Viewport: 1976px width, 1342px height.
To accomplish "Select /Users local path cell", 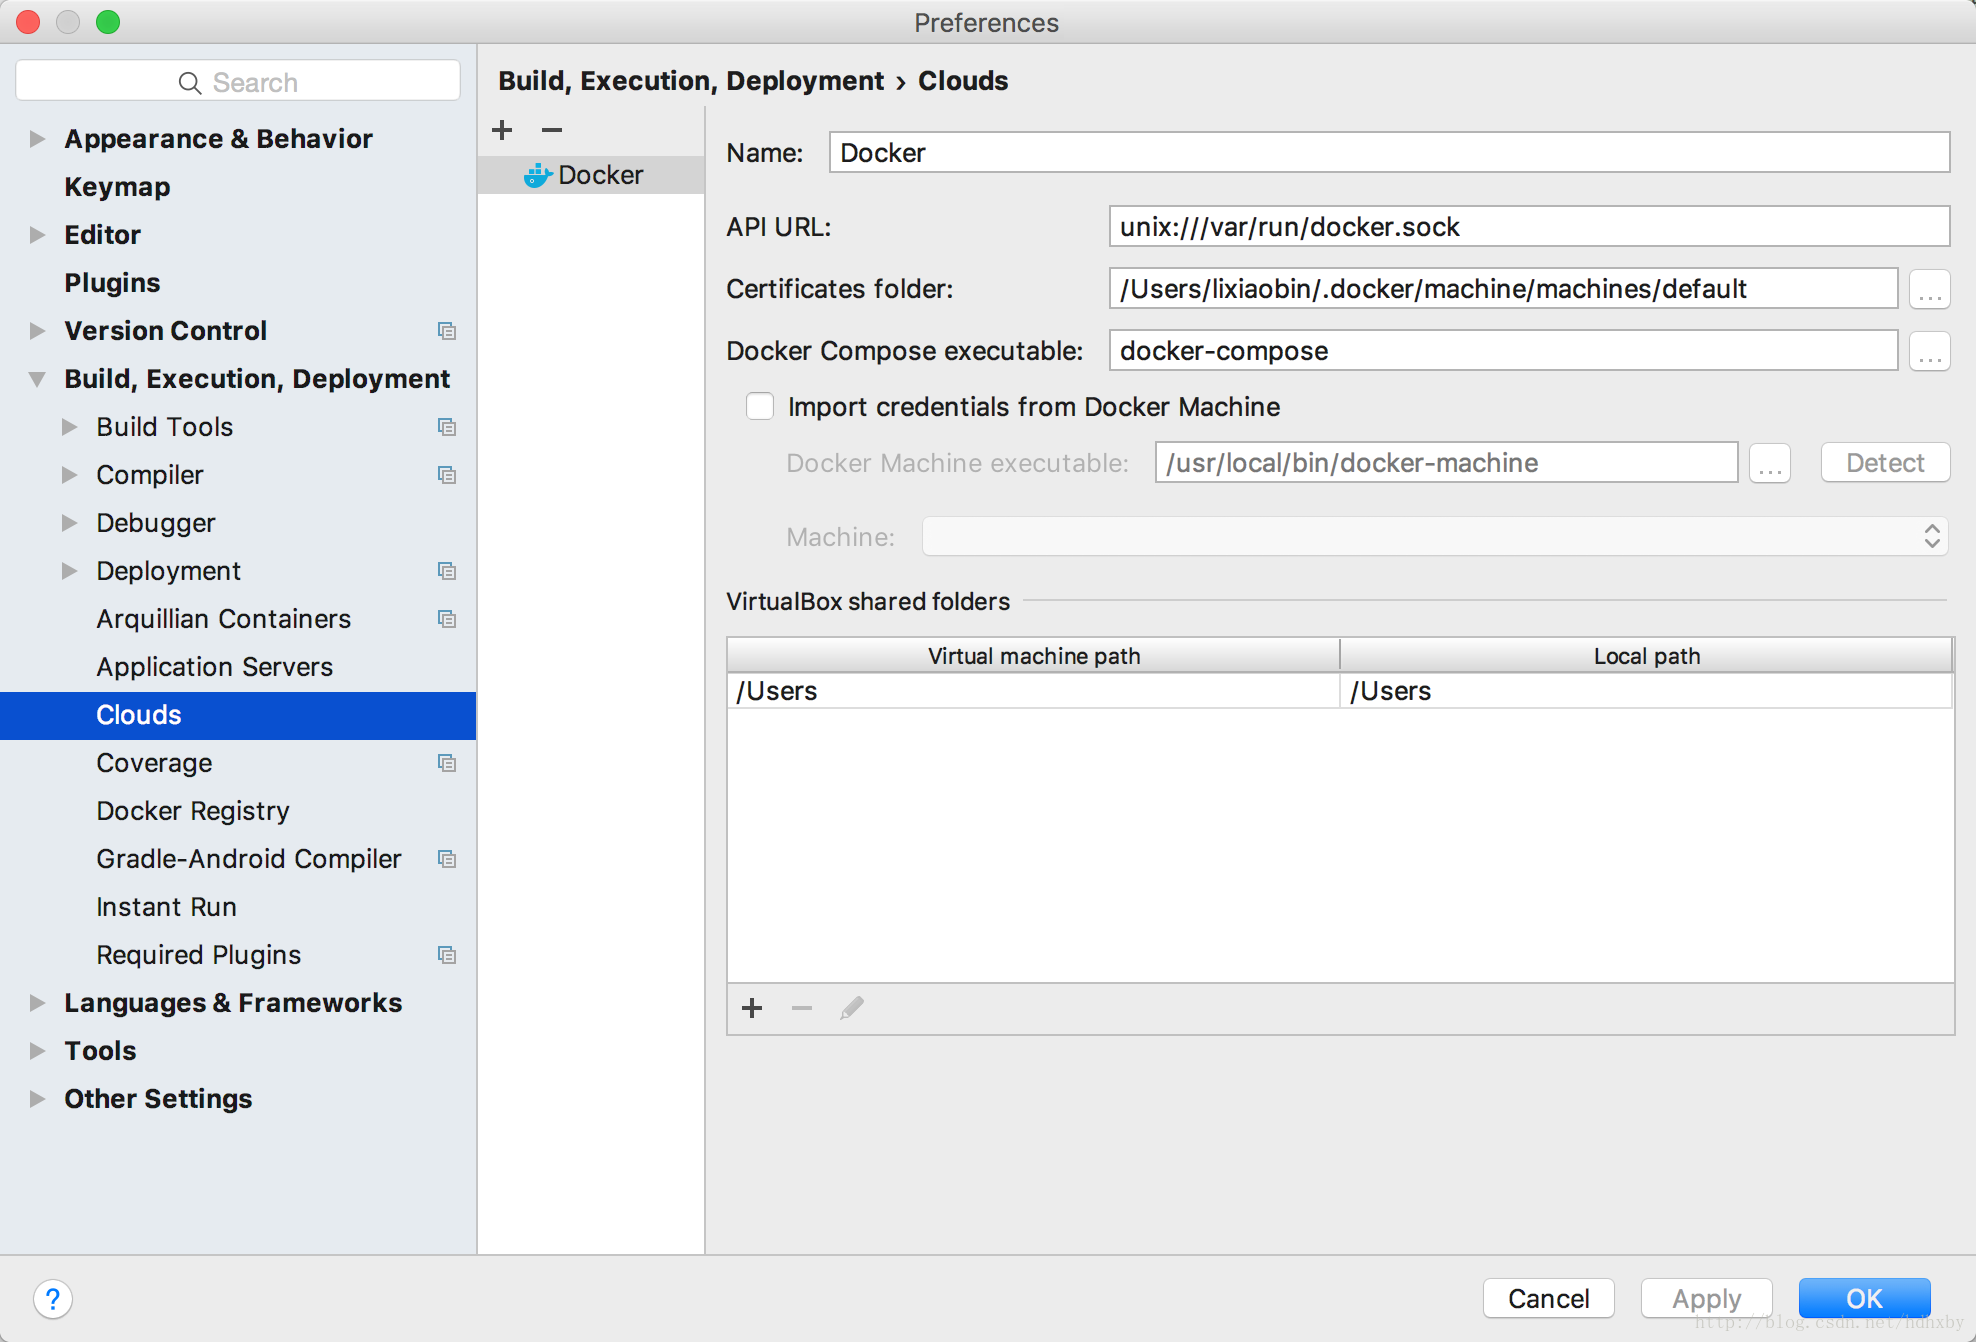I will coord(1647,691).
